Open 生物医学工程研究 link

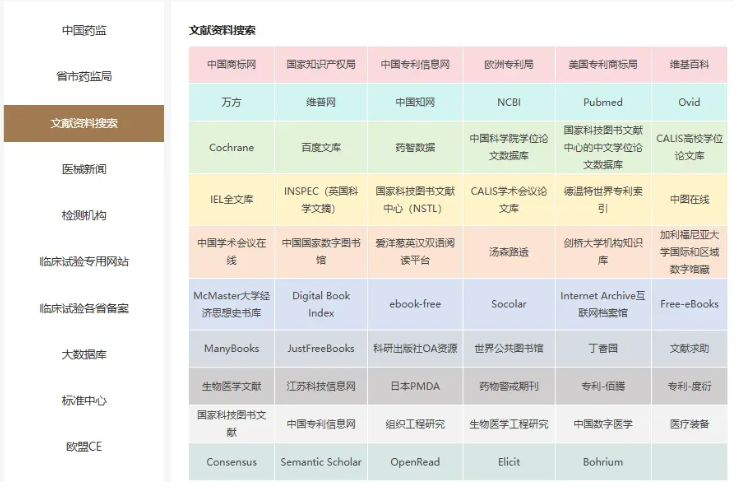tap(515, 430)
